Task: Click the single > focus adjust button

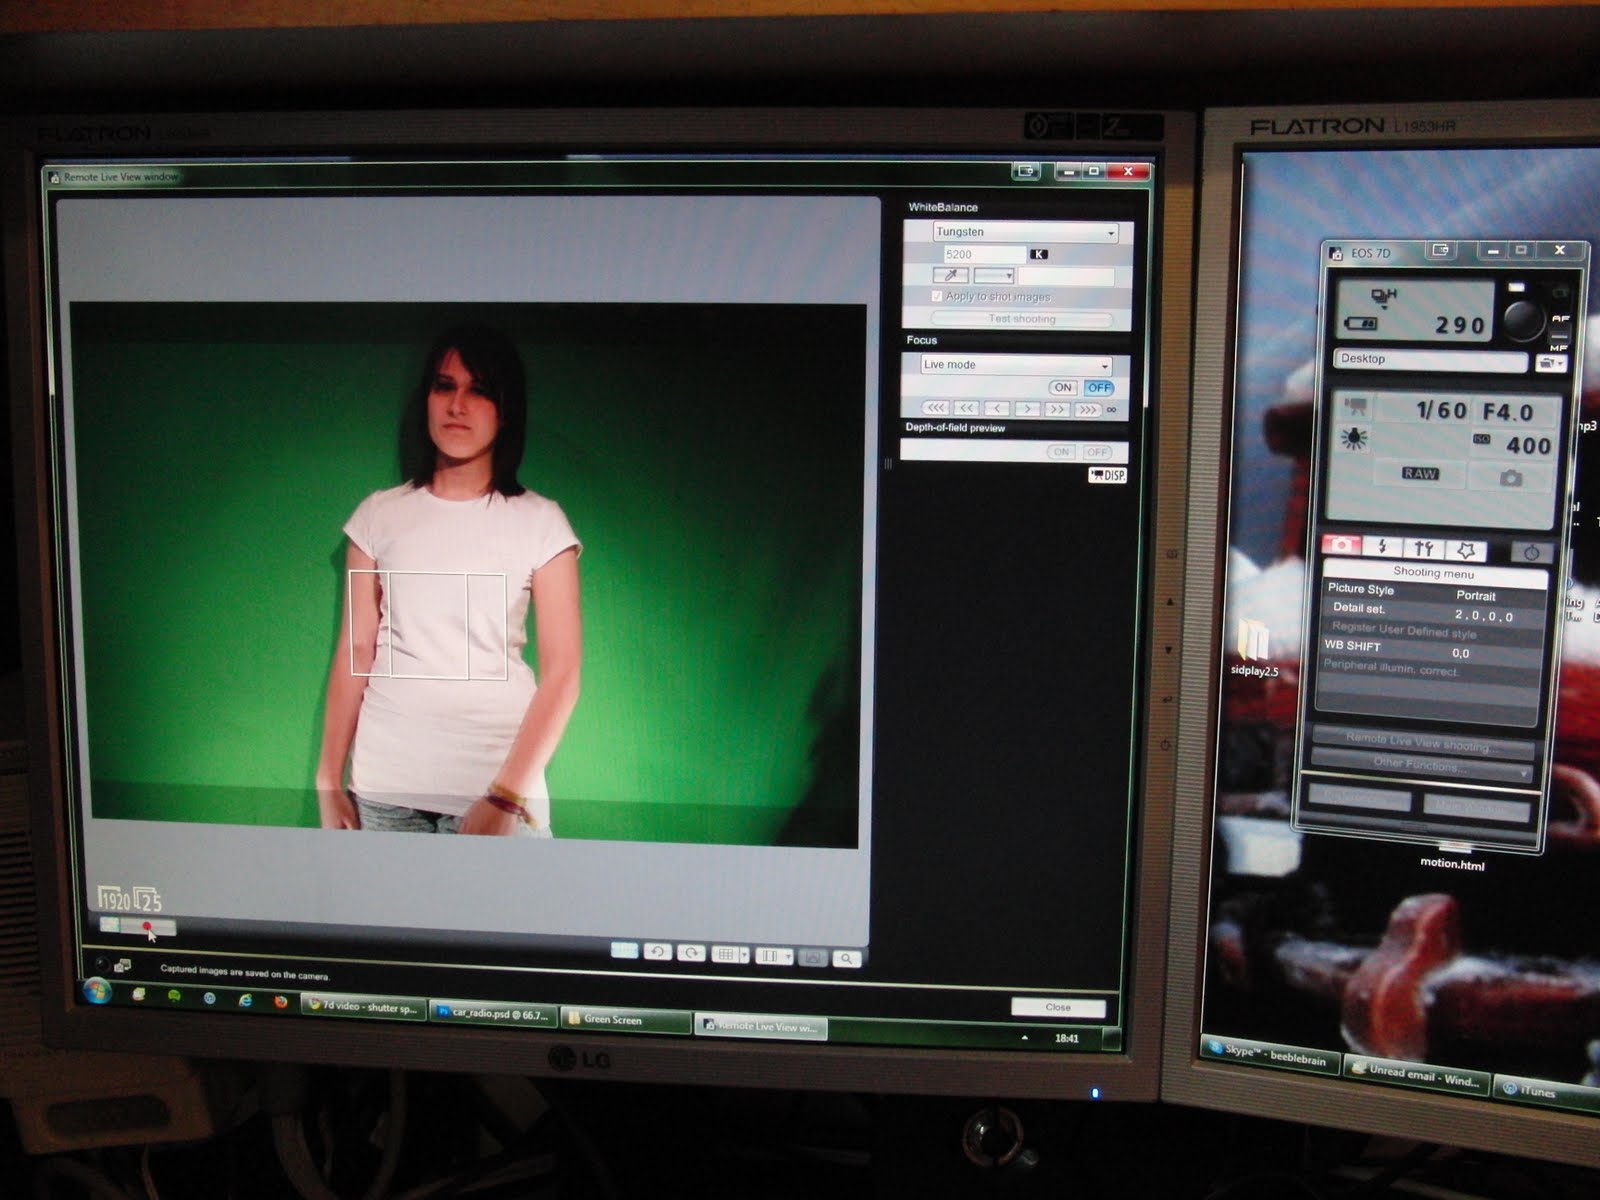Action: click(x=1027, y=408)
